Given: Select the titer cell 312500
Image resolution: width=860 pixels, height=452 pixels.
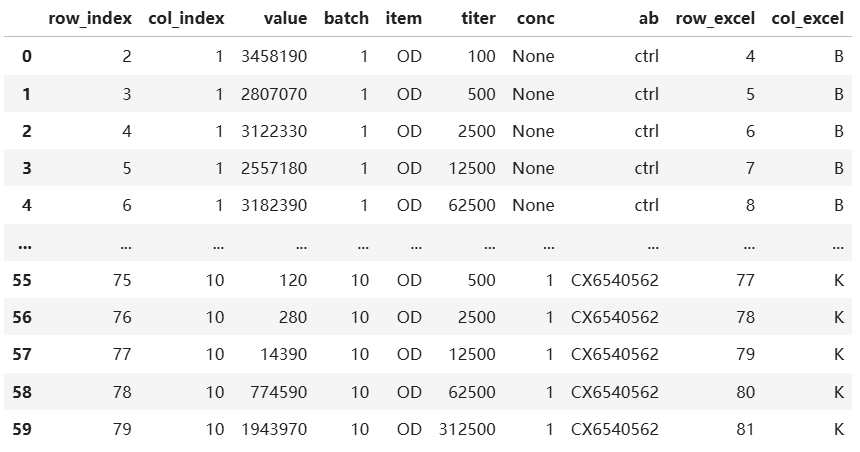Looking at the screenshot, I should [x=467, y=430].
